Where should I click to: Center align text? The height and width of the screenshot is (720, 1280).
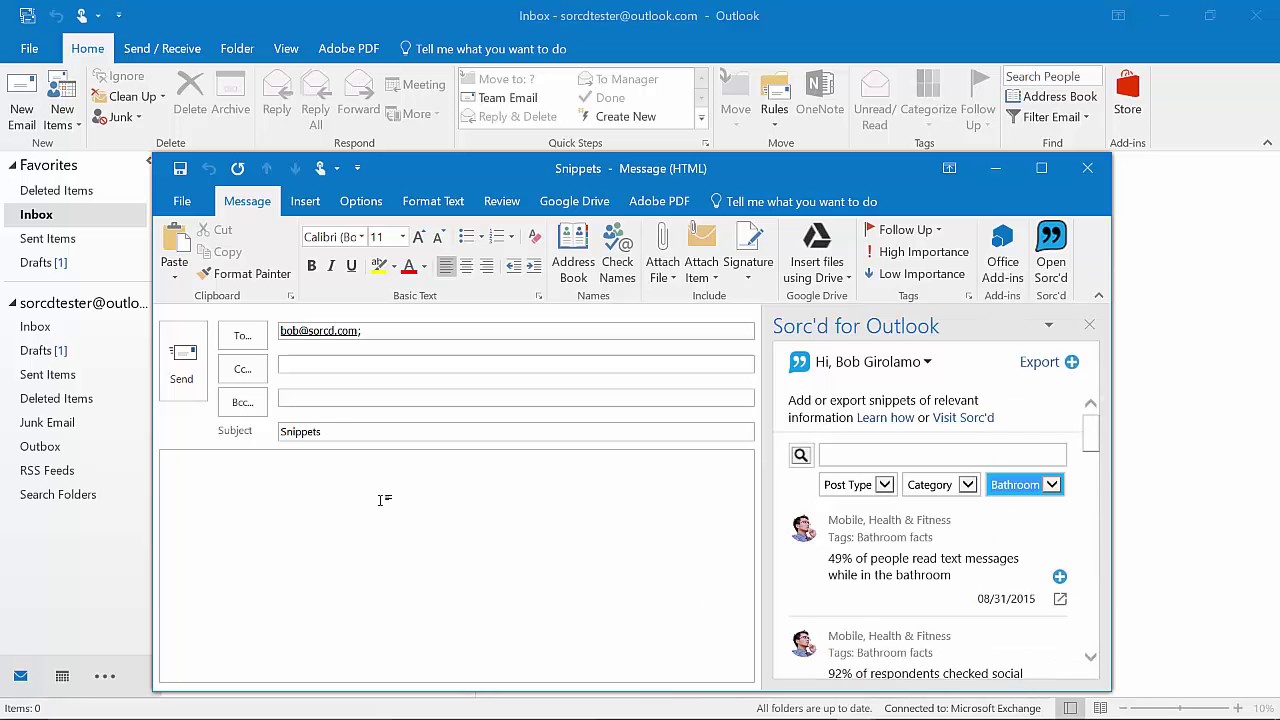(x=466, y=266)
